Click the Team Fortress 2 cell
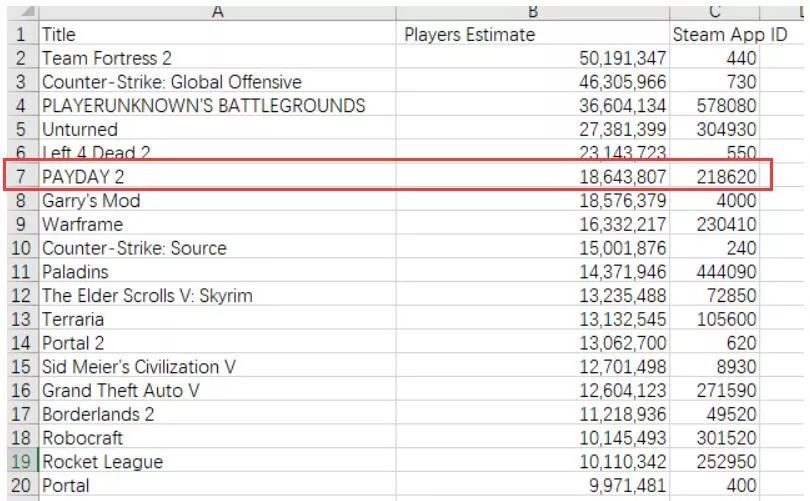Image resolution: width=810 pixels, height=501 pixels. coord(217,58)
